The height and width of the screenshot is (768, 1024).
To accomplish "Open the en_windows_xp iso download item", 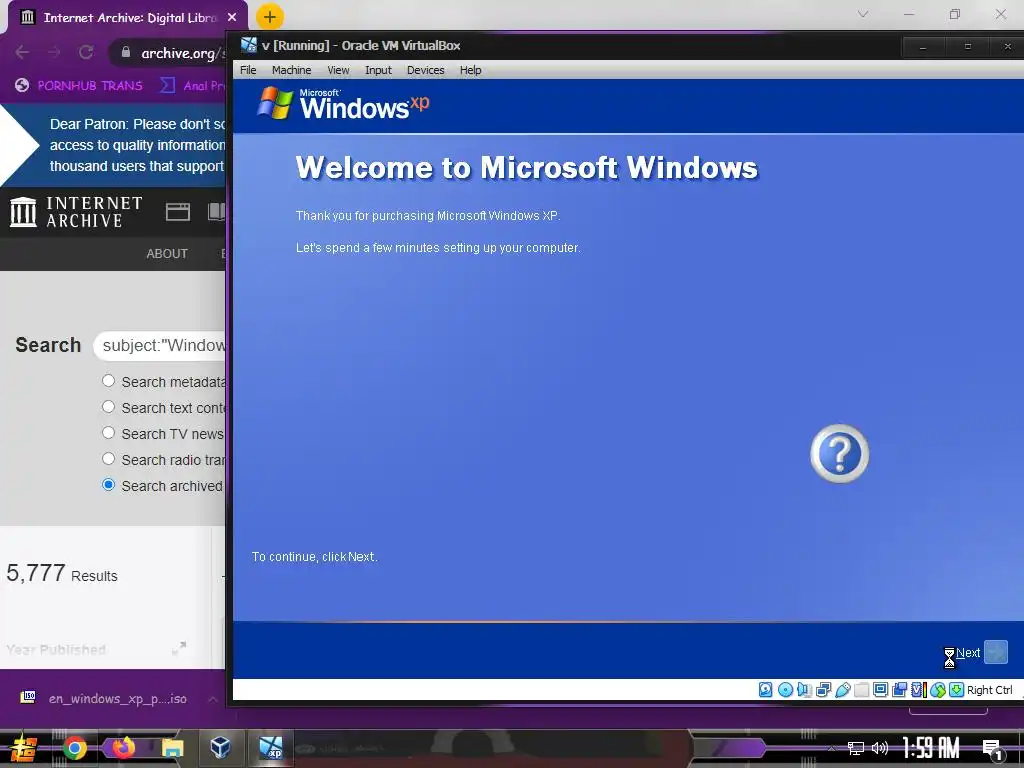I will coord(104,699).
